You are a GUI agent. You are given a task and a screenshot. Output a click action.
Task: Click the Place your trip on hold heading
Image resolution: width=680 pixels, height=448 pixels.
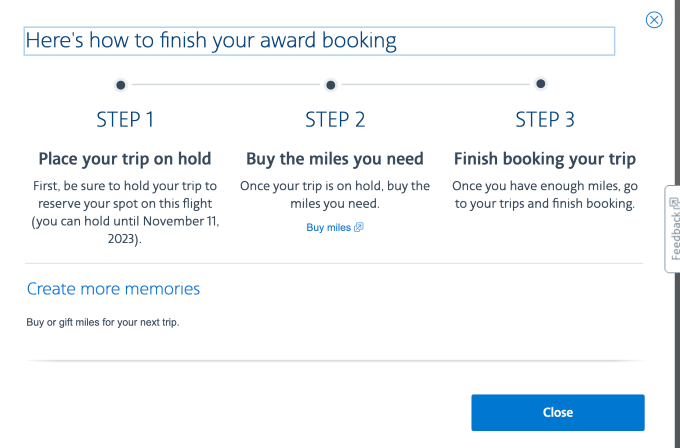click(125, 159)
